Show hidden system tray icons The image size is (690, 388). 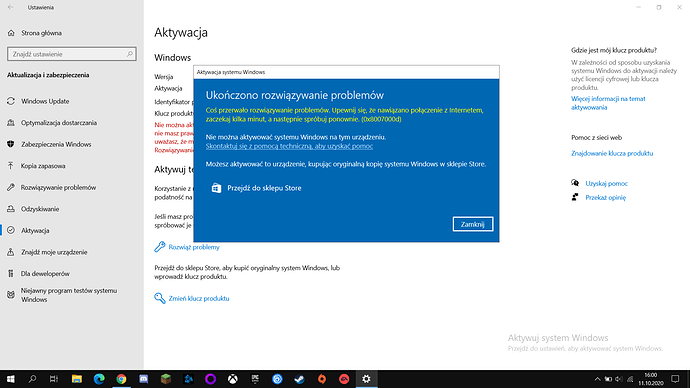point(597,379)
